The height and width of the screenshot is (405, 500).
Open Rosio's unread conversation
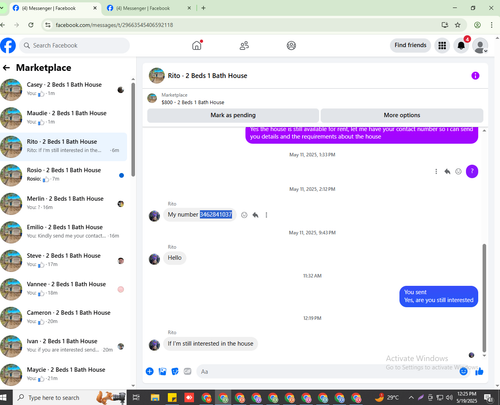coord(63,175)
